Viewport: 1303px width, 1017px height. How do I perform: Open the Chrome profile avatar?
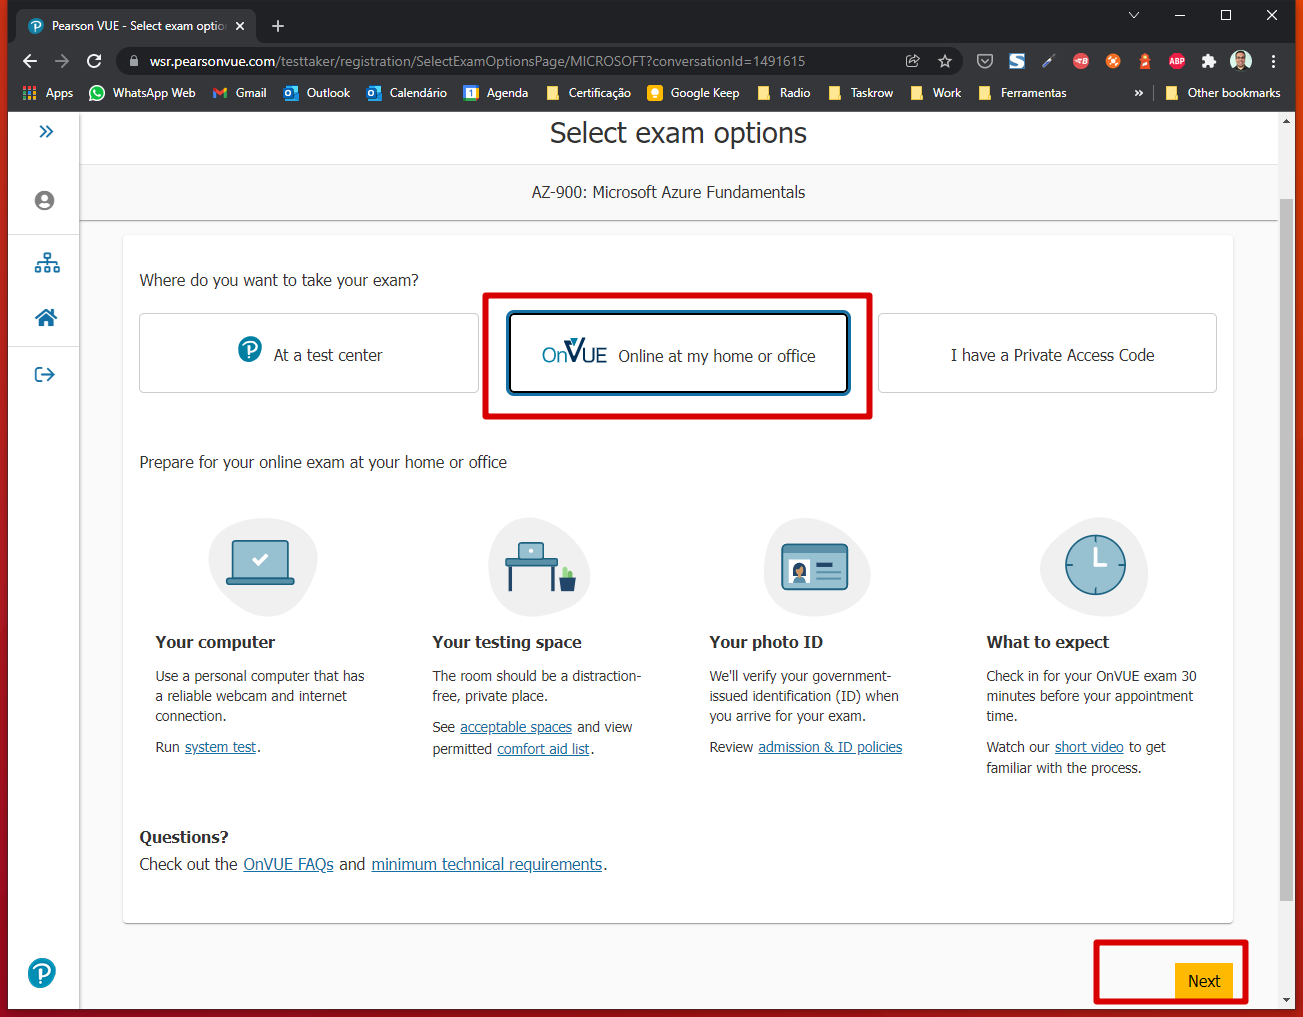click(1241, 61)
